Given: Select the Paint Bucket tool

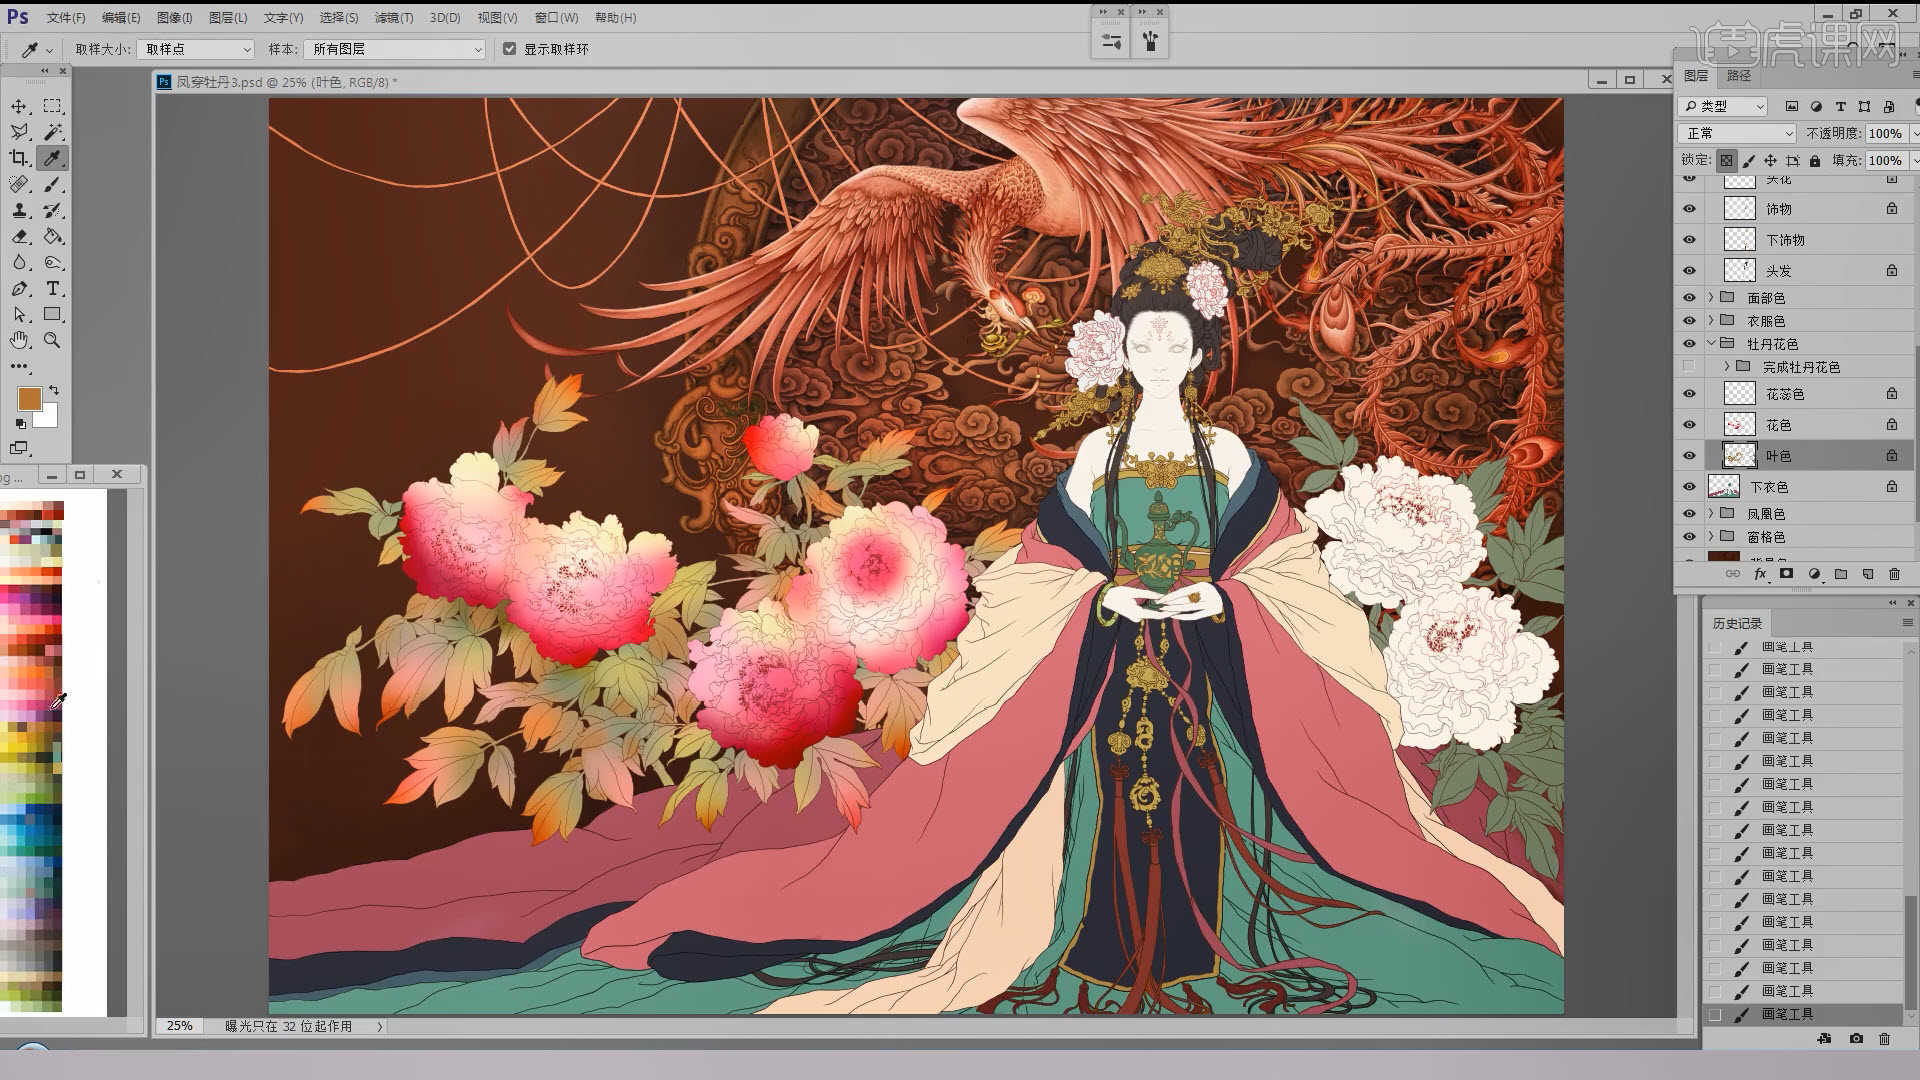Looking at the screenshot, I should 53,236.
